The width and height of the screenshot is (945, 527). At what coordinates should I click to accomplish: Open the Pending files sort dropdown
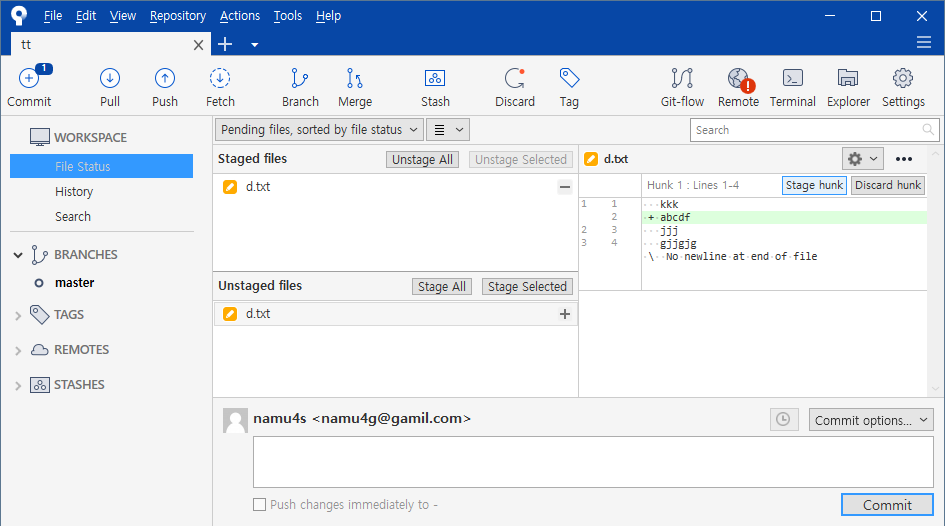[319, 130]
